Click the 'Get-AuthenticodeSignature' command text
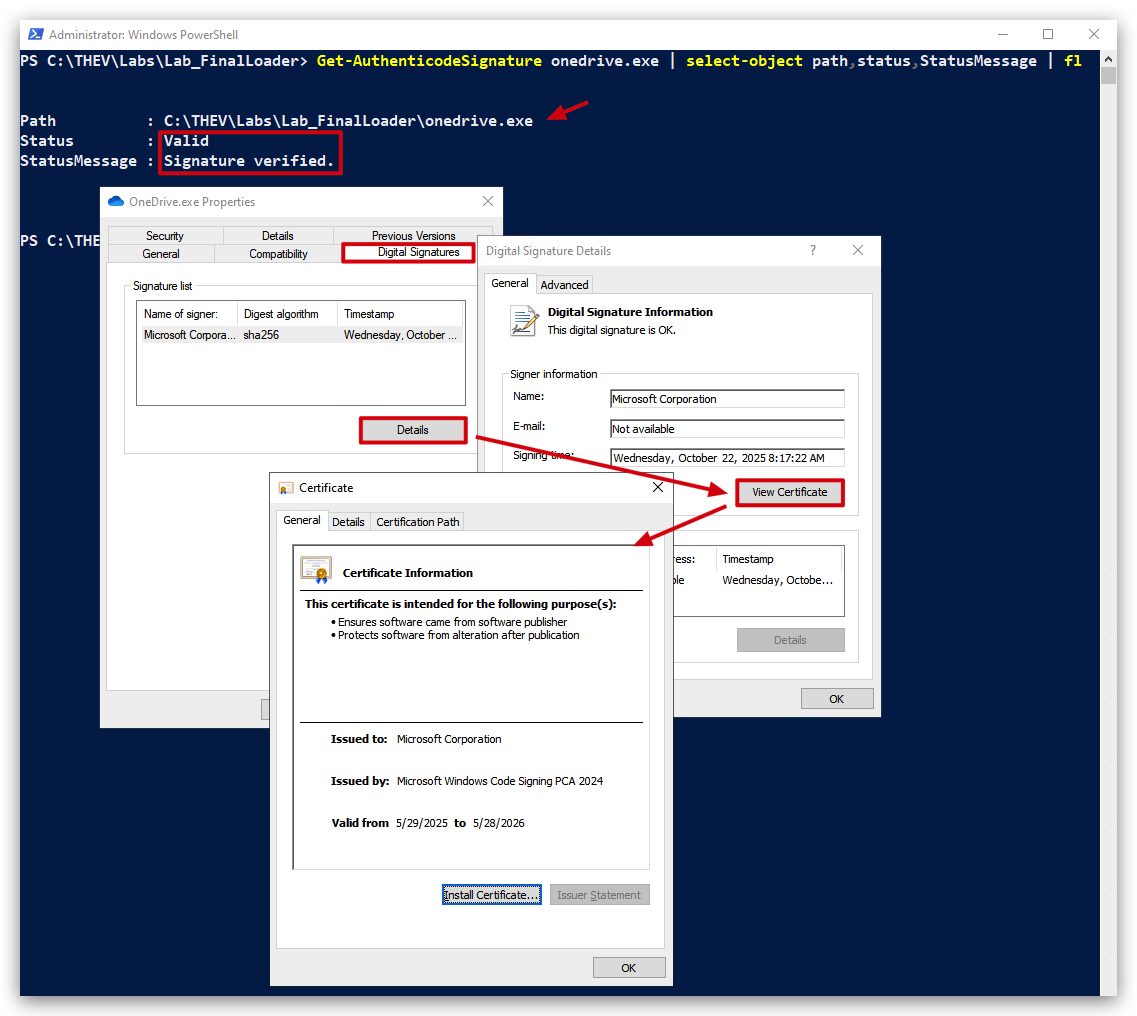Screen dimensions: 1137x1016 click(429, 61)
